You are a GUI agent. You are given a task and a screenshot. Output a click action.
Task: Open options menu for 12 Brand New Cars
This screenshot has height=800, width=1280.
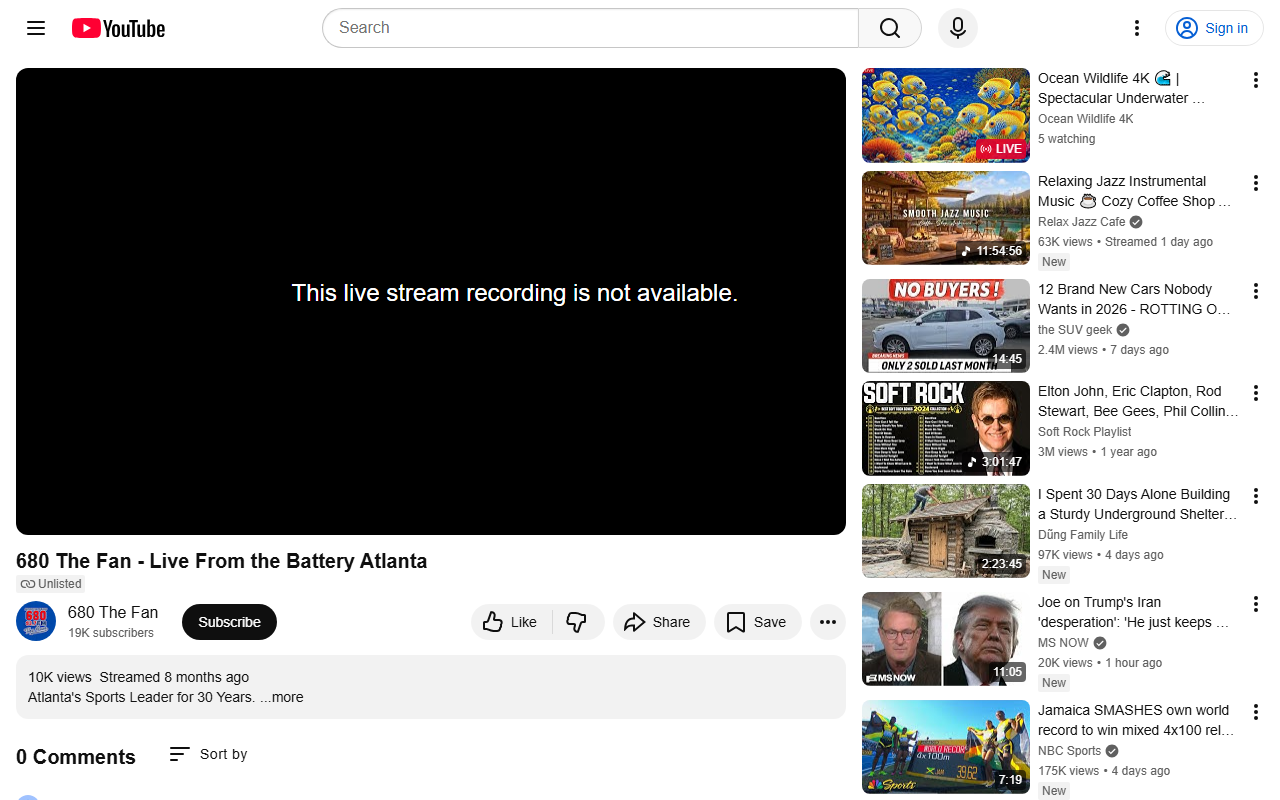pos(1256,291)
